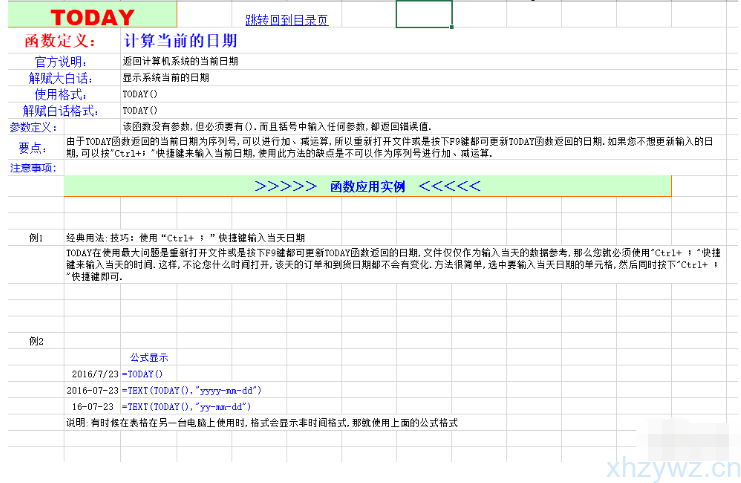Select the 计算当前的日期 heading cell

click(x=180, y=41)
